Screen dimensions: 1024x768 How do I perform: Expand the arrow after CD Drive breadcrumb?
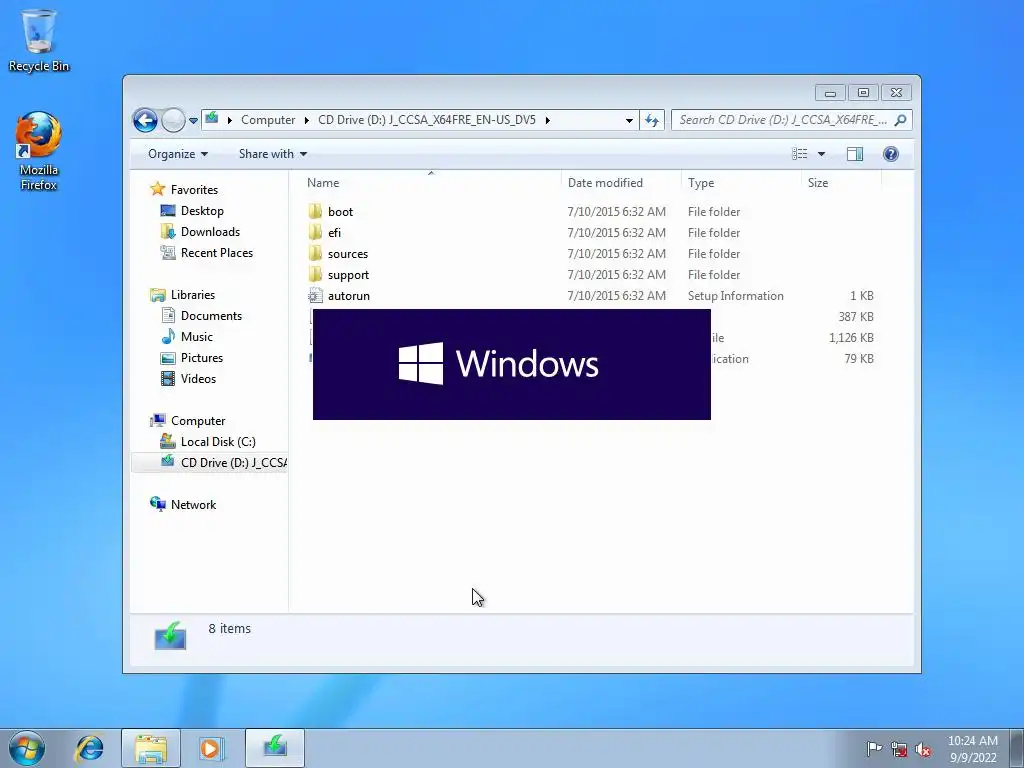[547, 120]
